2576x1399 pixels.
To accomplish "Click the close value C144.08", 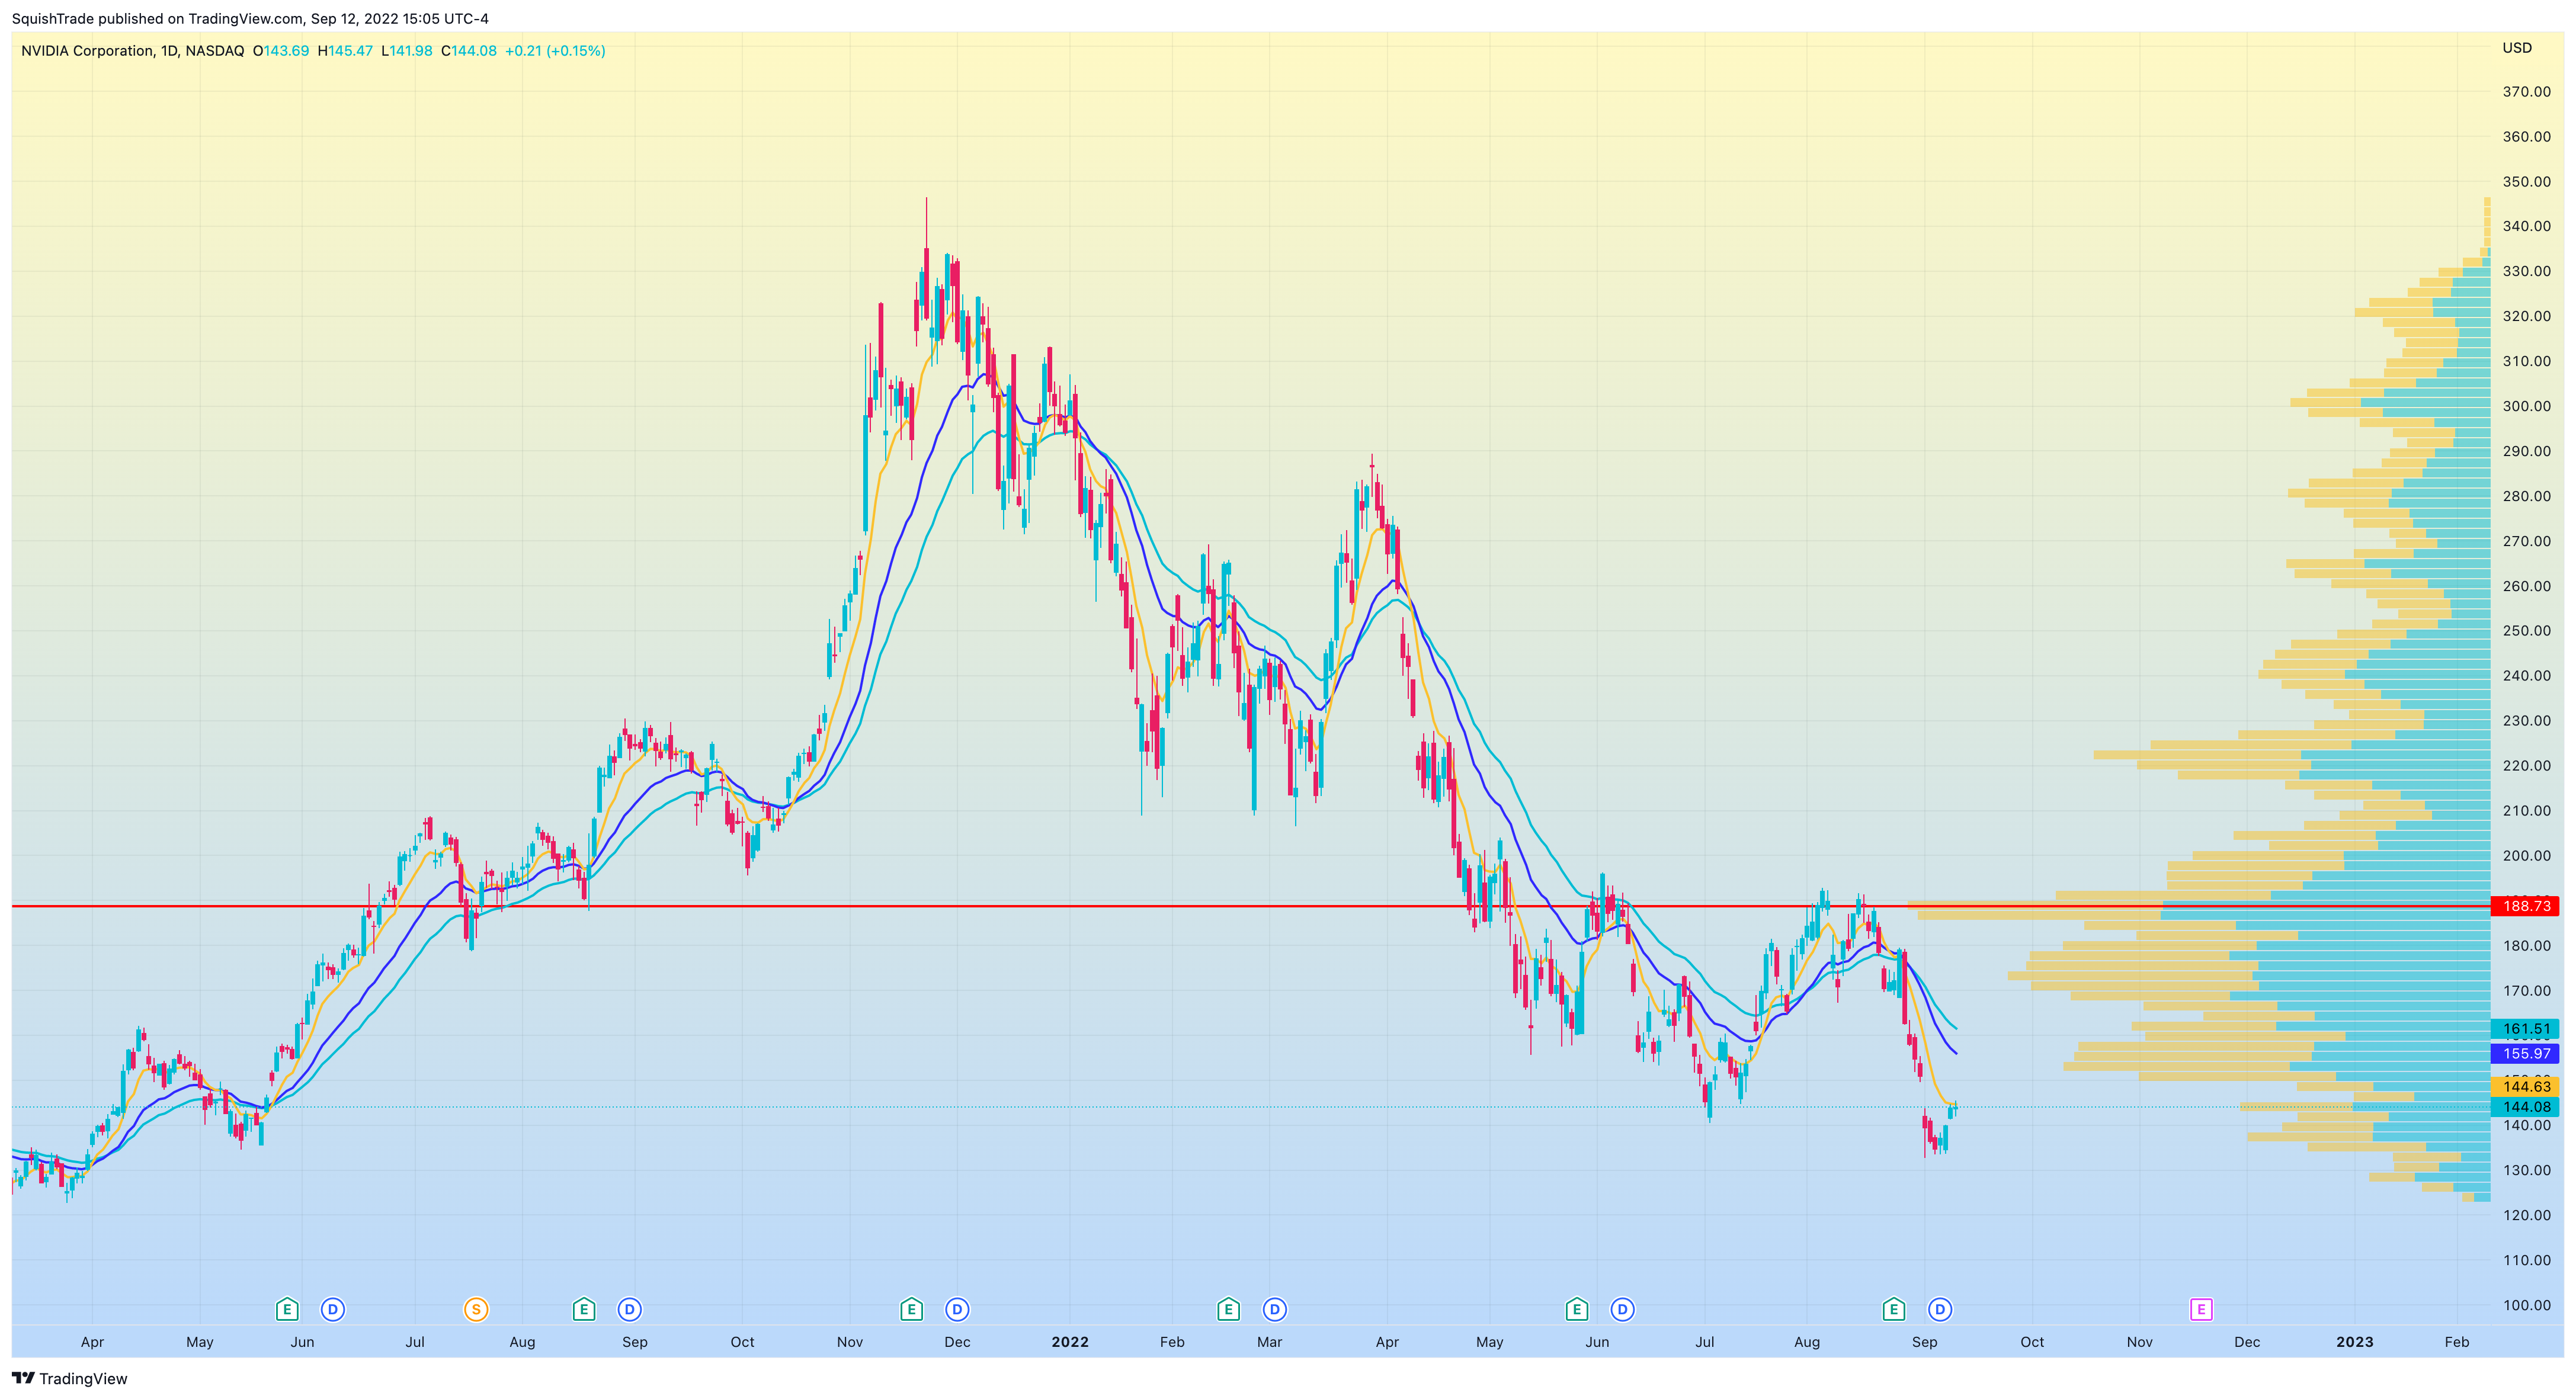I will click(x=469, y=51).
